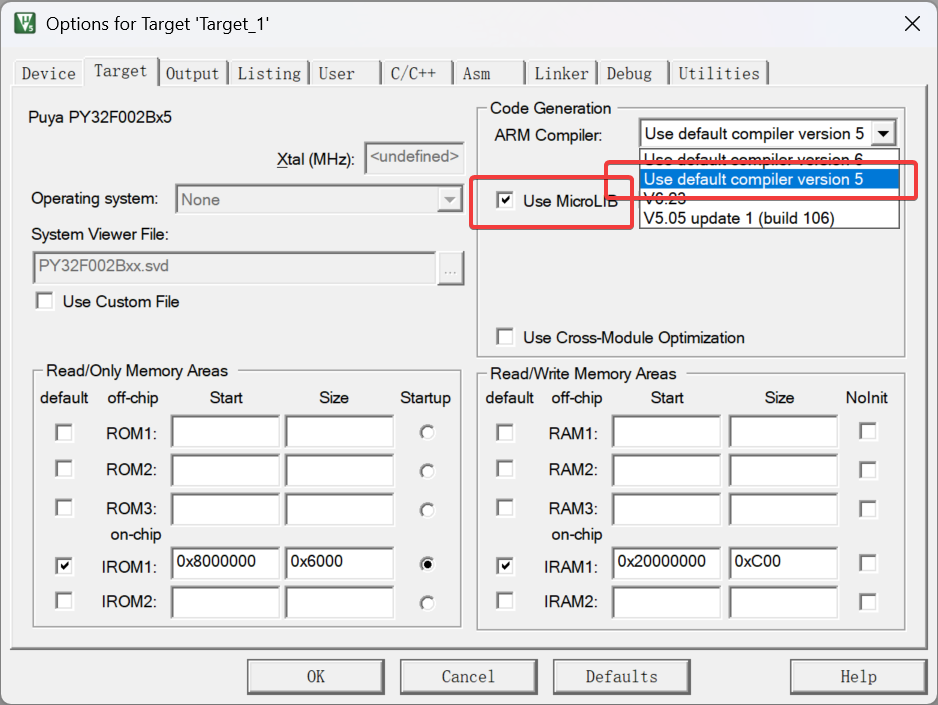This screenshot has height=705, width=938.
Task: Switch to the Device tab
Action: coord(48,74)
